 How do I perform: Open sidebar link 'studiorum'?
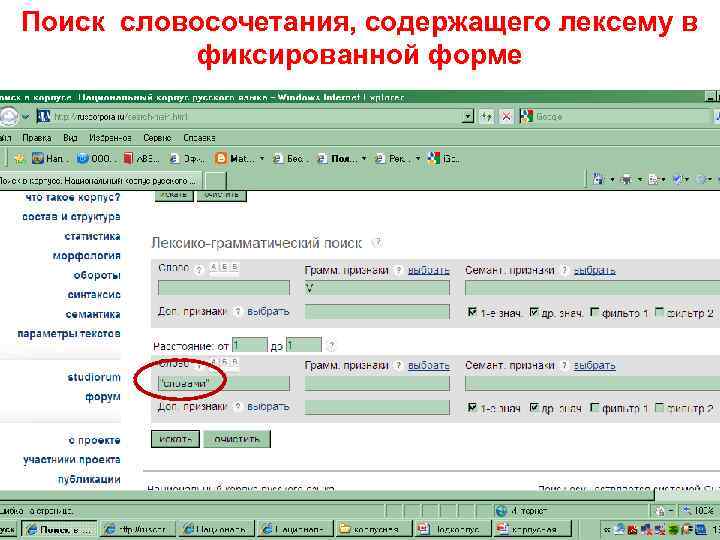tap(94, 377)
